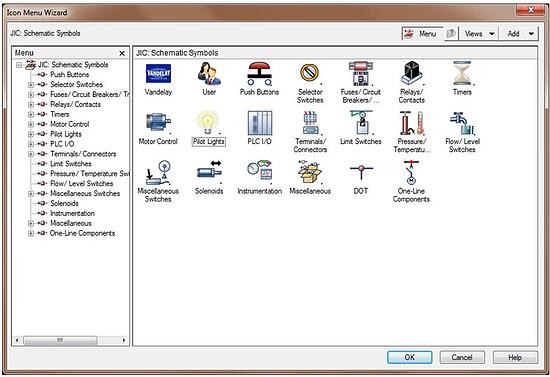
Task: Open the Solenoids icon
Action: coord(209,172)
